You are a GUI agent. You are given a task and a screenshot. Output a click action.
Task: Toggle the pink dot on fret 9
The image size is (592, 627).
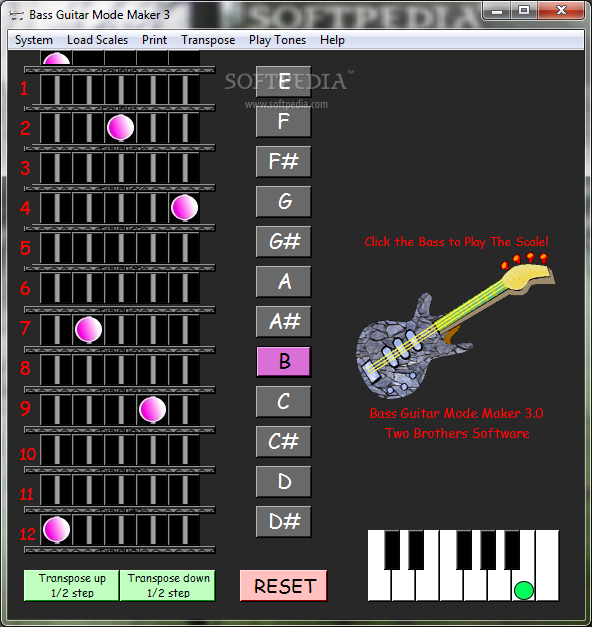[152, 409]
